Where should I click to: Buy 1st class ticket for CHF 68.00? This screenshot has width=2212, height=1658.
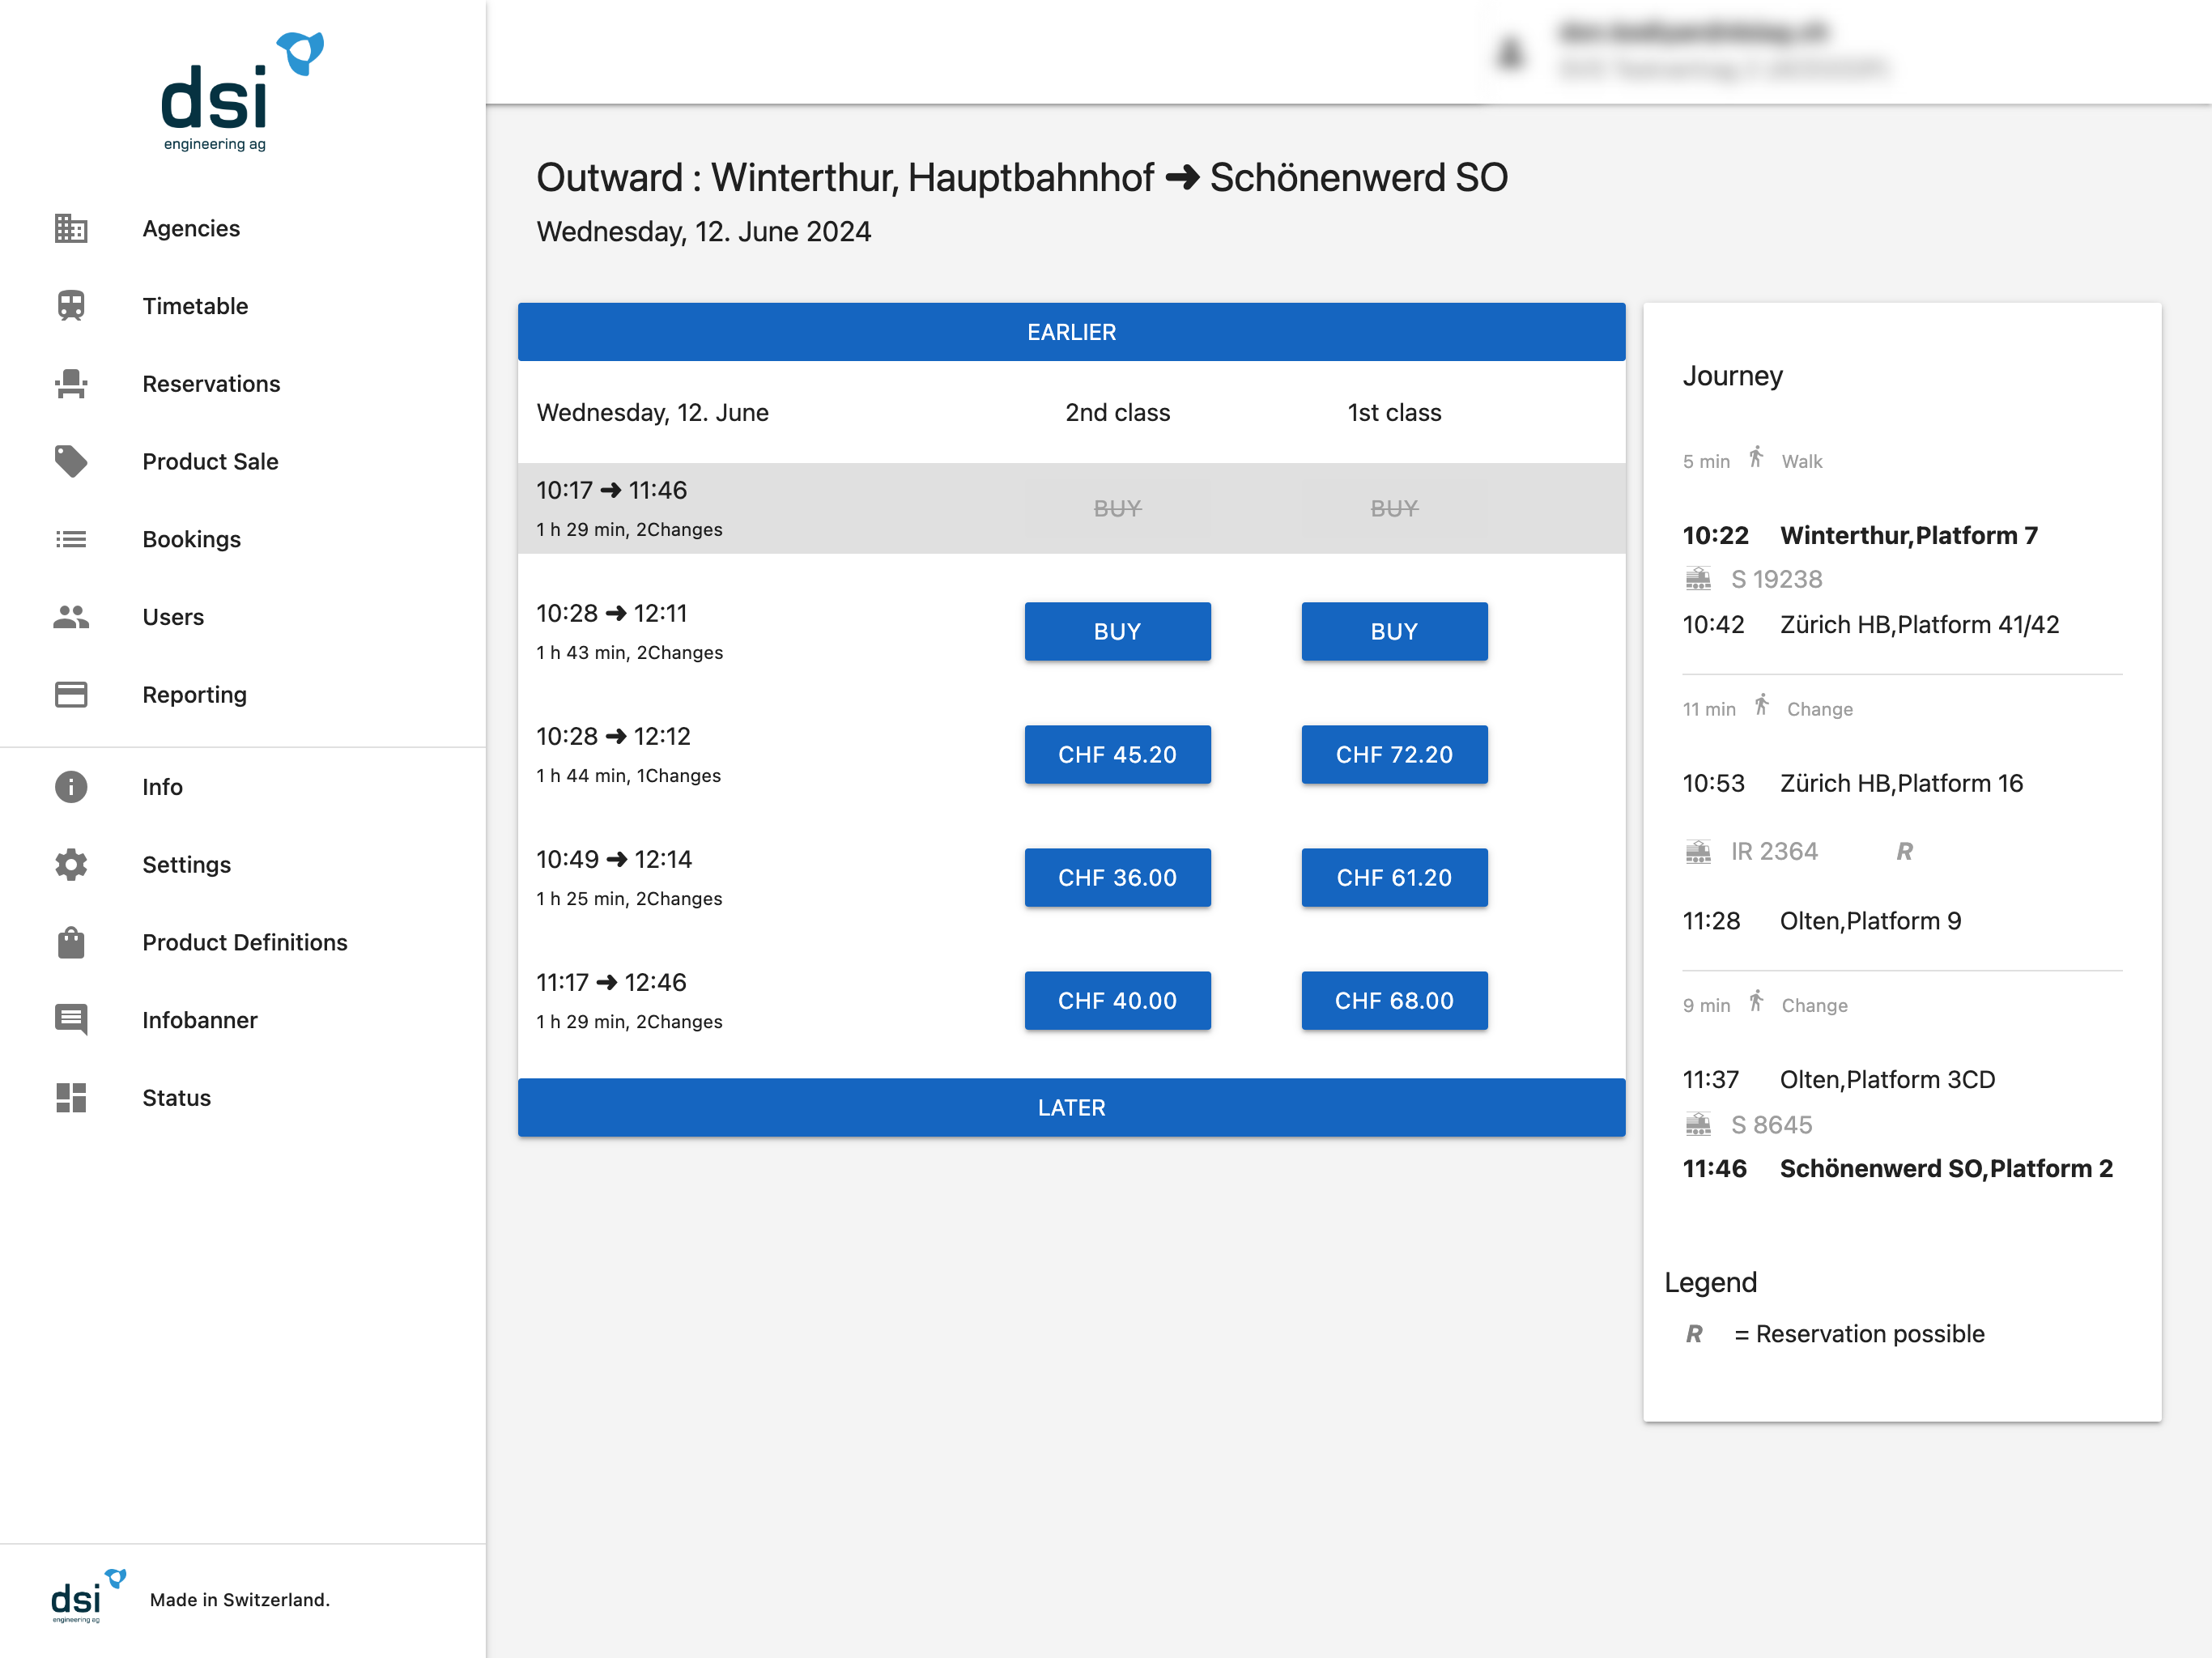[1393, 1000]
